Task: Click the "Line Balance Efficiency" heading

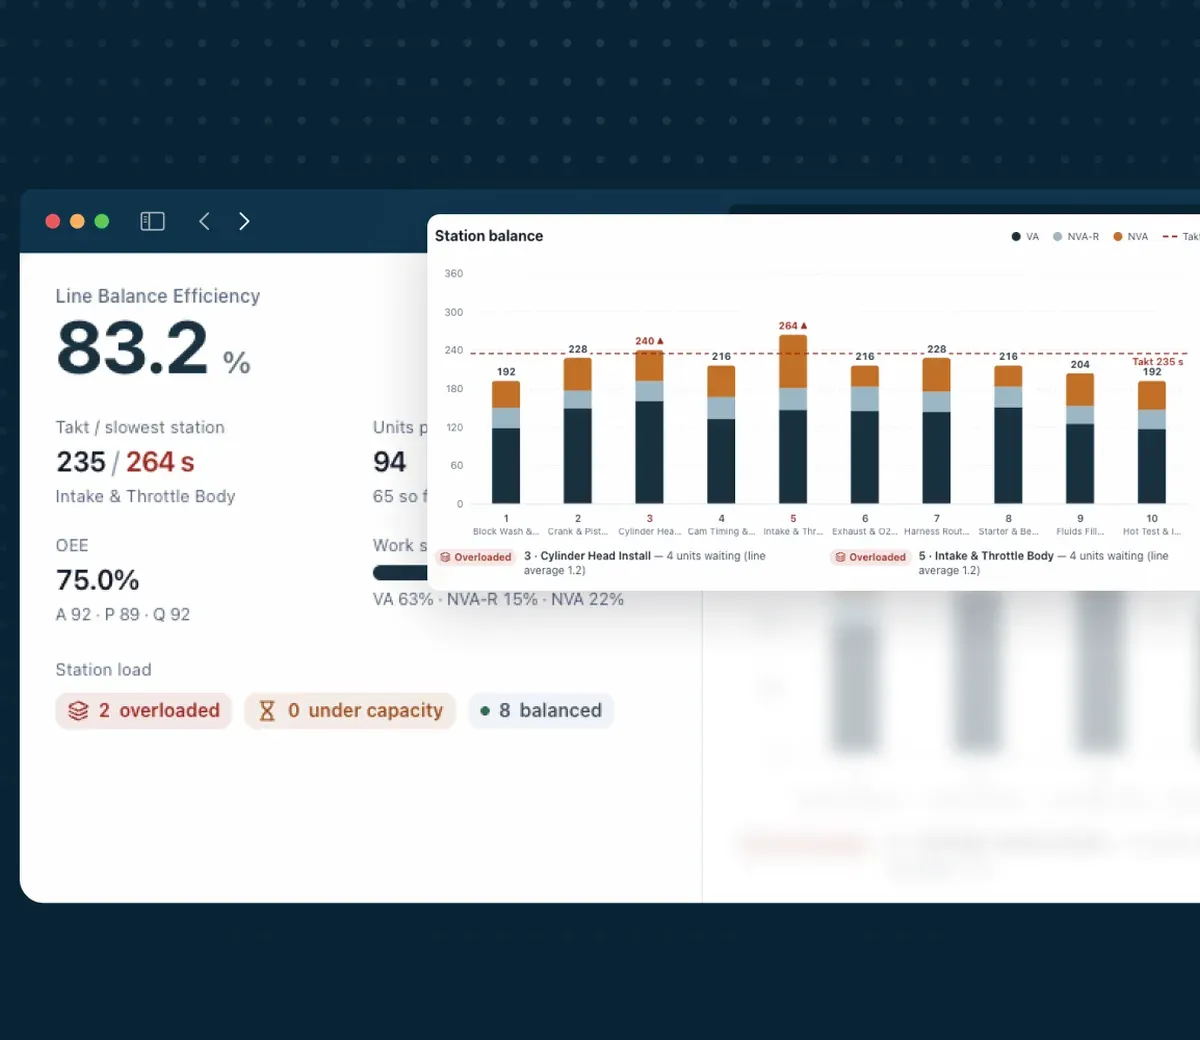Action: (158, 296)
